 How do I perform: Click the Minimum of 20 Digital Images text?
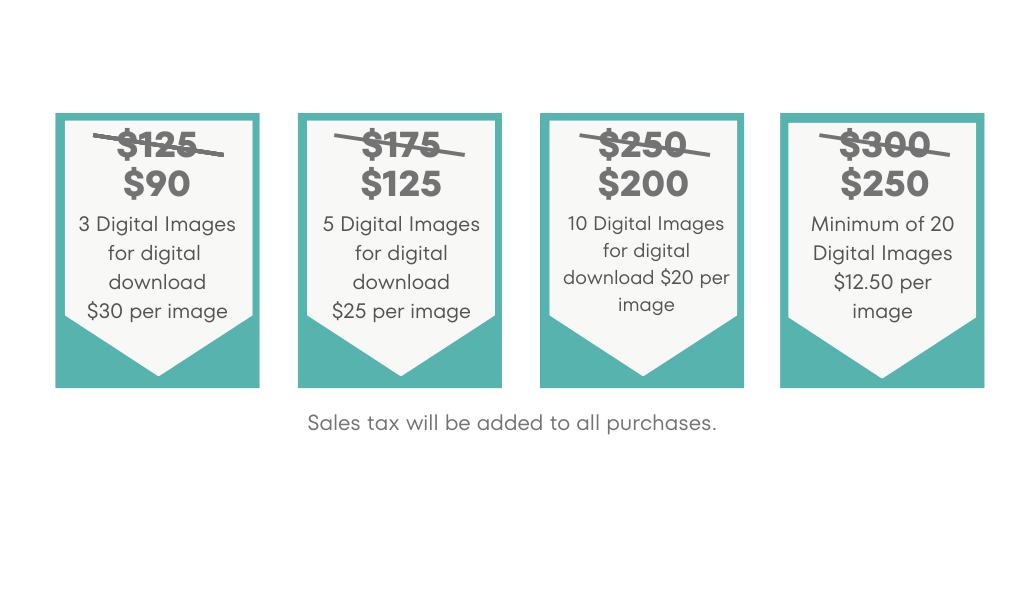(882, 238)
